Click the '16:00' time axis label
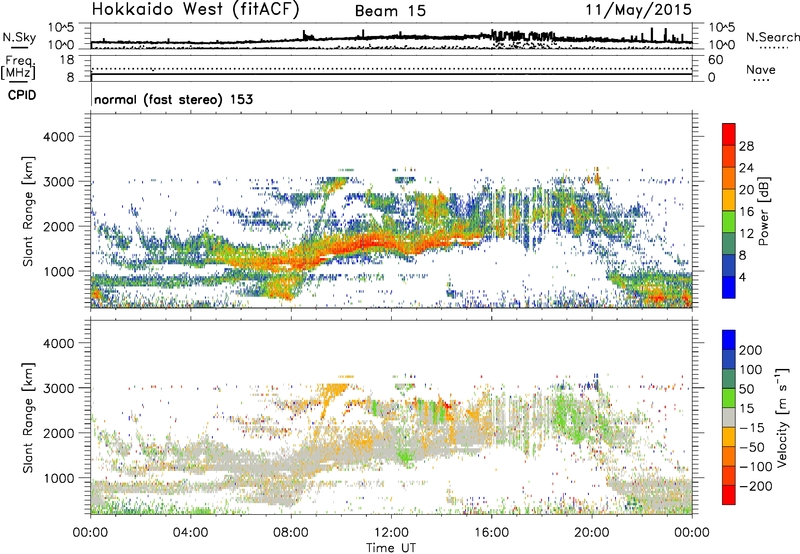 (491, 533)
